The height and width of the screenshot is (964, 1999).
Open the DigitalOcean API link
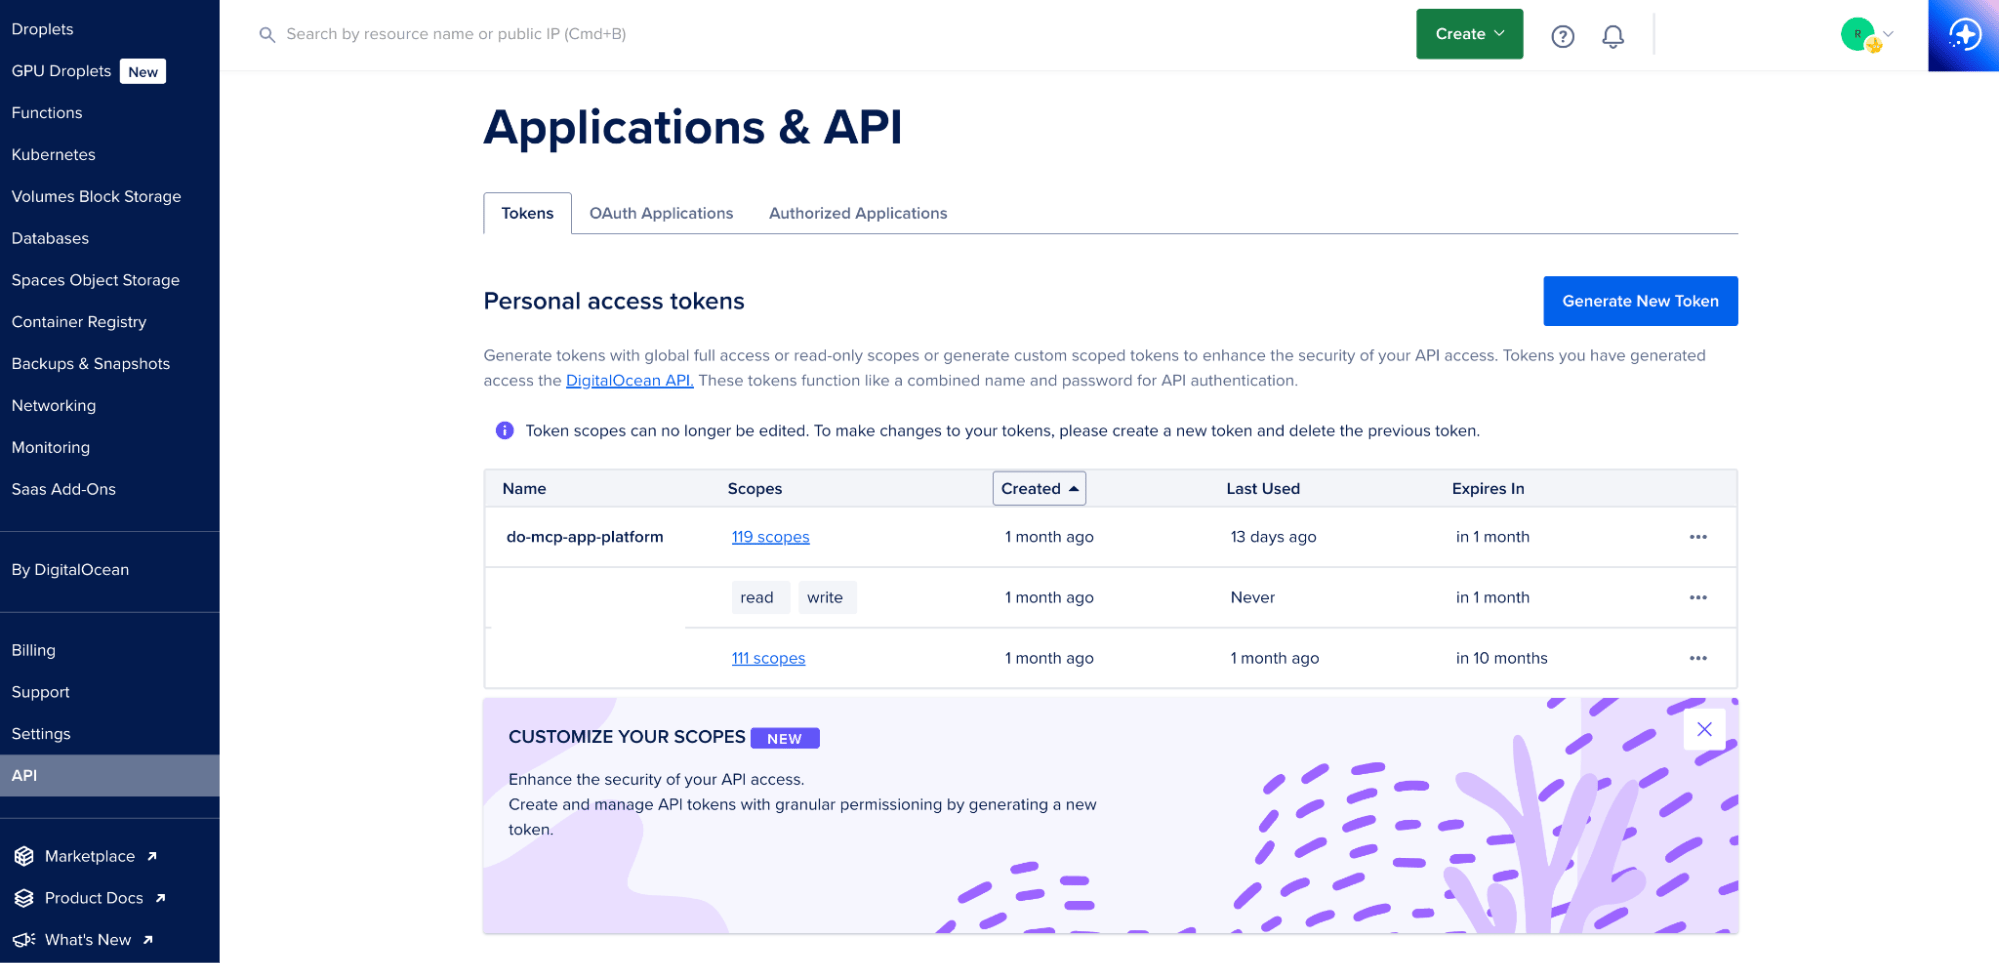pos(629,380)
